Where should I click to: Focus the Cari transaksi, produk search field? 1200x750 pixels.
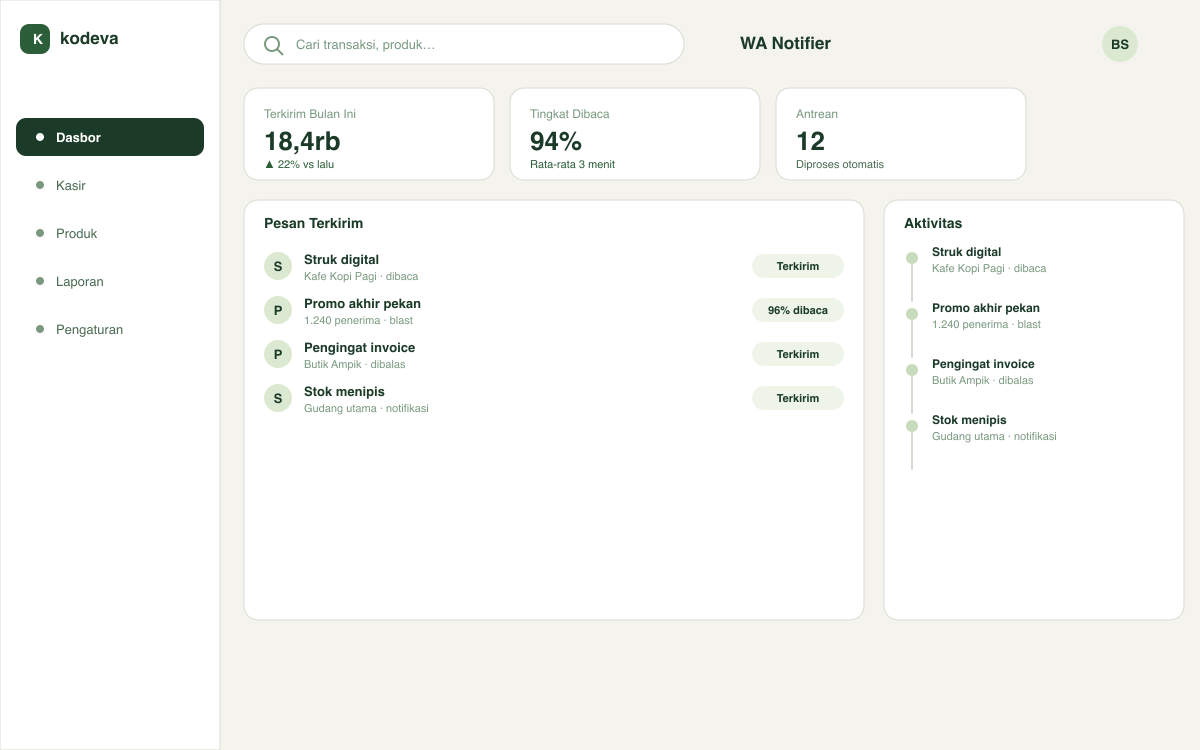[x=464, y=44]
